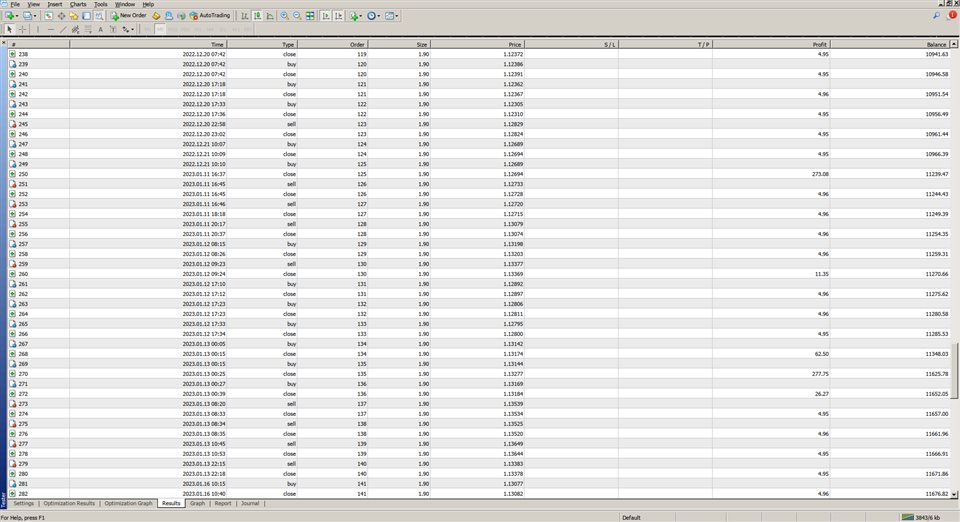
Task: Open the Tools menu
Action: pyautogui.click(x=100, y=4)
